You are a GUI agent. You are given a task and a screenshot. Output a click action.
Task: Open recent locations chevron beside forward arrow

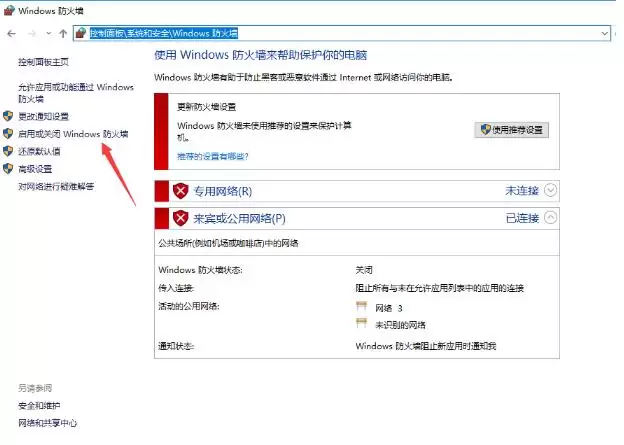click(x=48, y=33)
